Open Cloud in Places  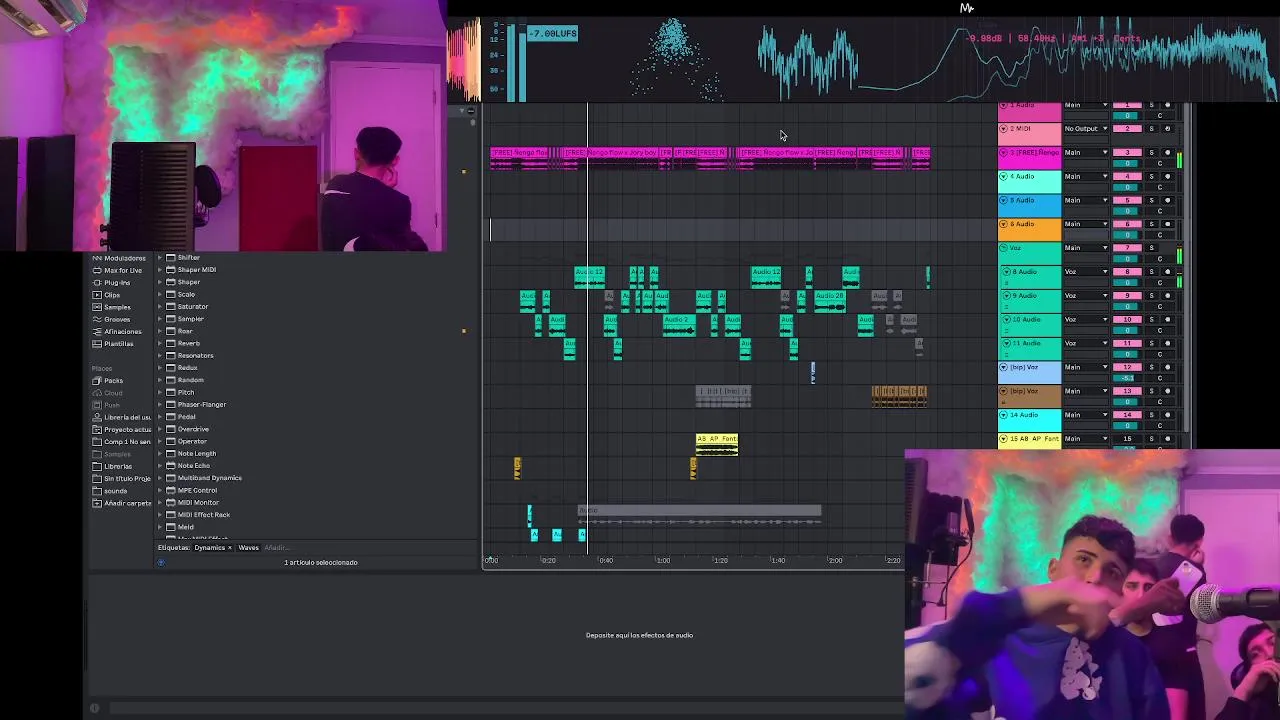(108, 392)
